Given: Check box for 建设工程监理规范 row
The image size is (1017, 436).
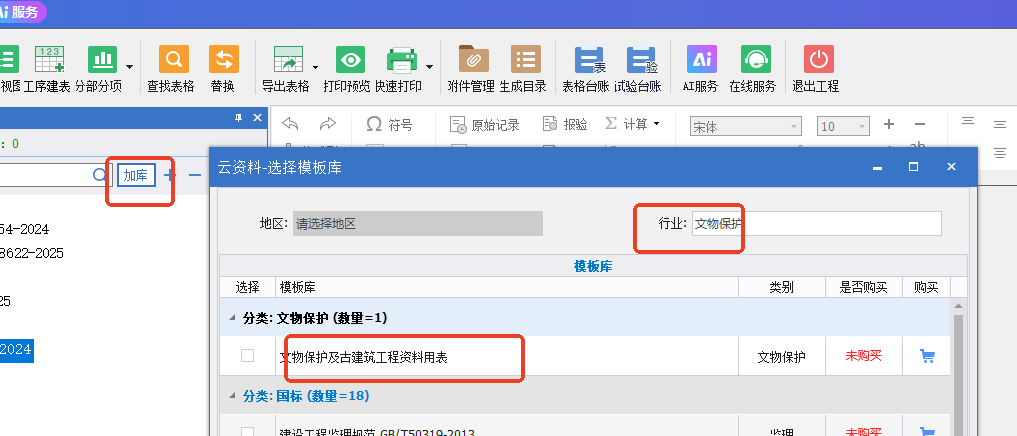Looking at the screenshot, I should [x=248, y=431].
